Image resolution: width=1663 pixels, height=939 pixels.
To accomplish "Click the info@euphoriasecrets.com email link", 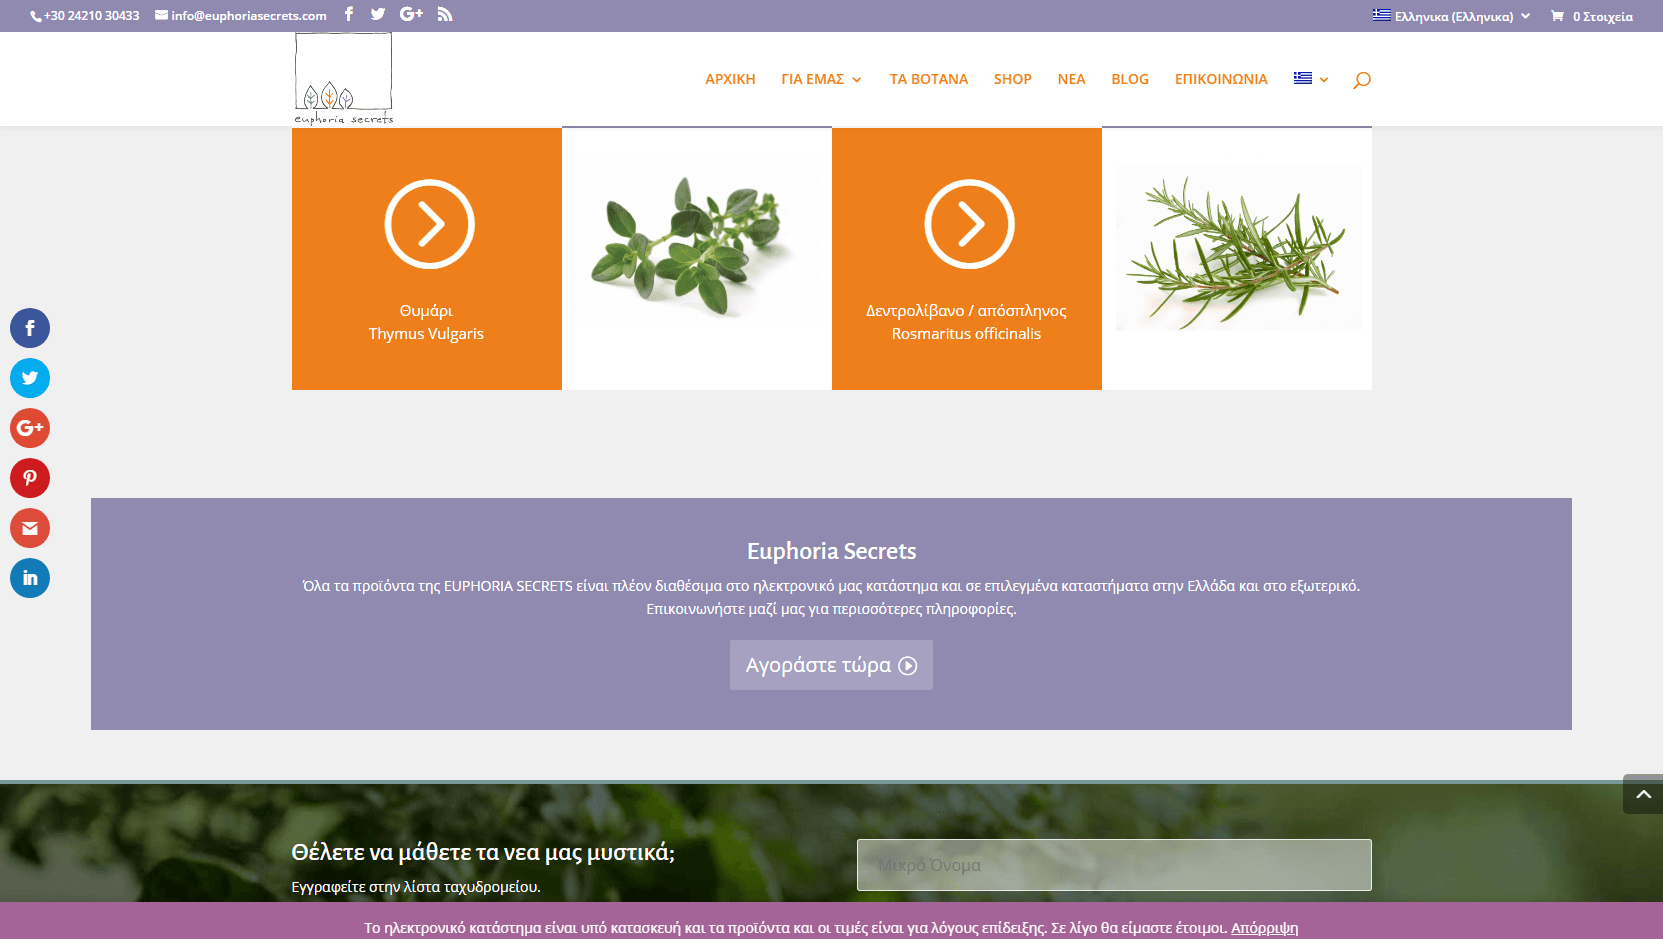I will [241, 16].
